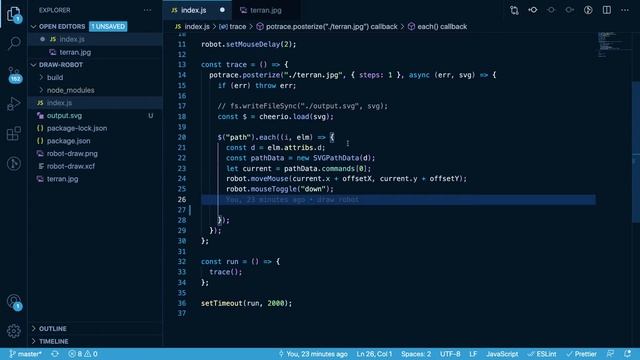Open robot-draw.png file
The image size is (640, 360).
(x=96, y=153)
